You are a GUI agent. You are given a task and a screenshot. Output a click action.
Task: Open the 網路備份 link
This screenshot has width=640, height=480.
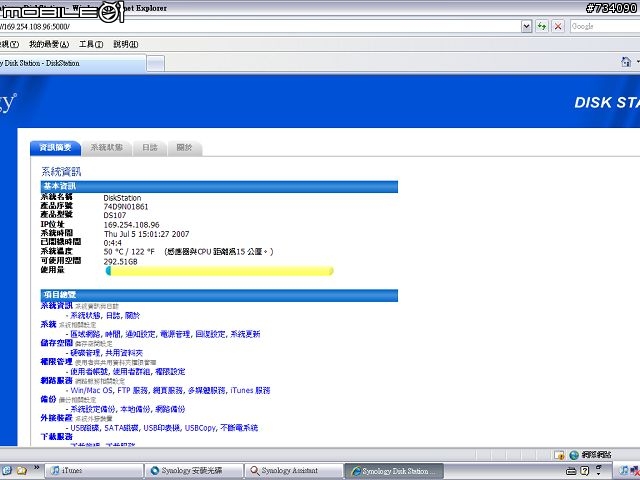click(x=170, y=409)
